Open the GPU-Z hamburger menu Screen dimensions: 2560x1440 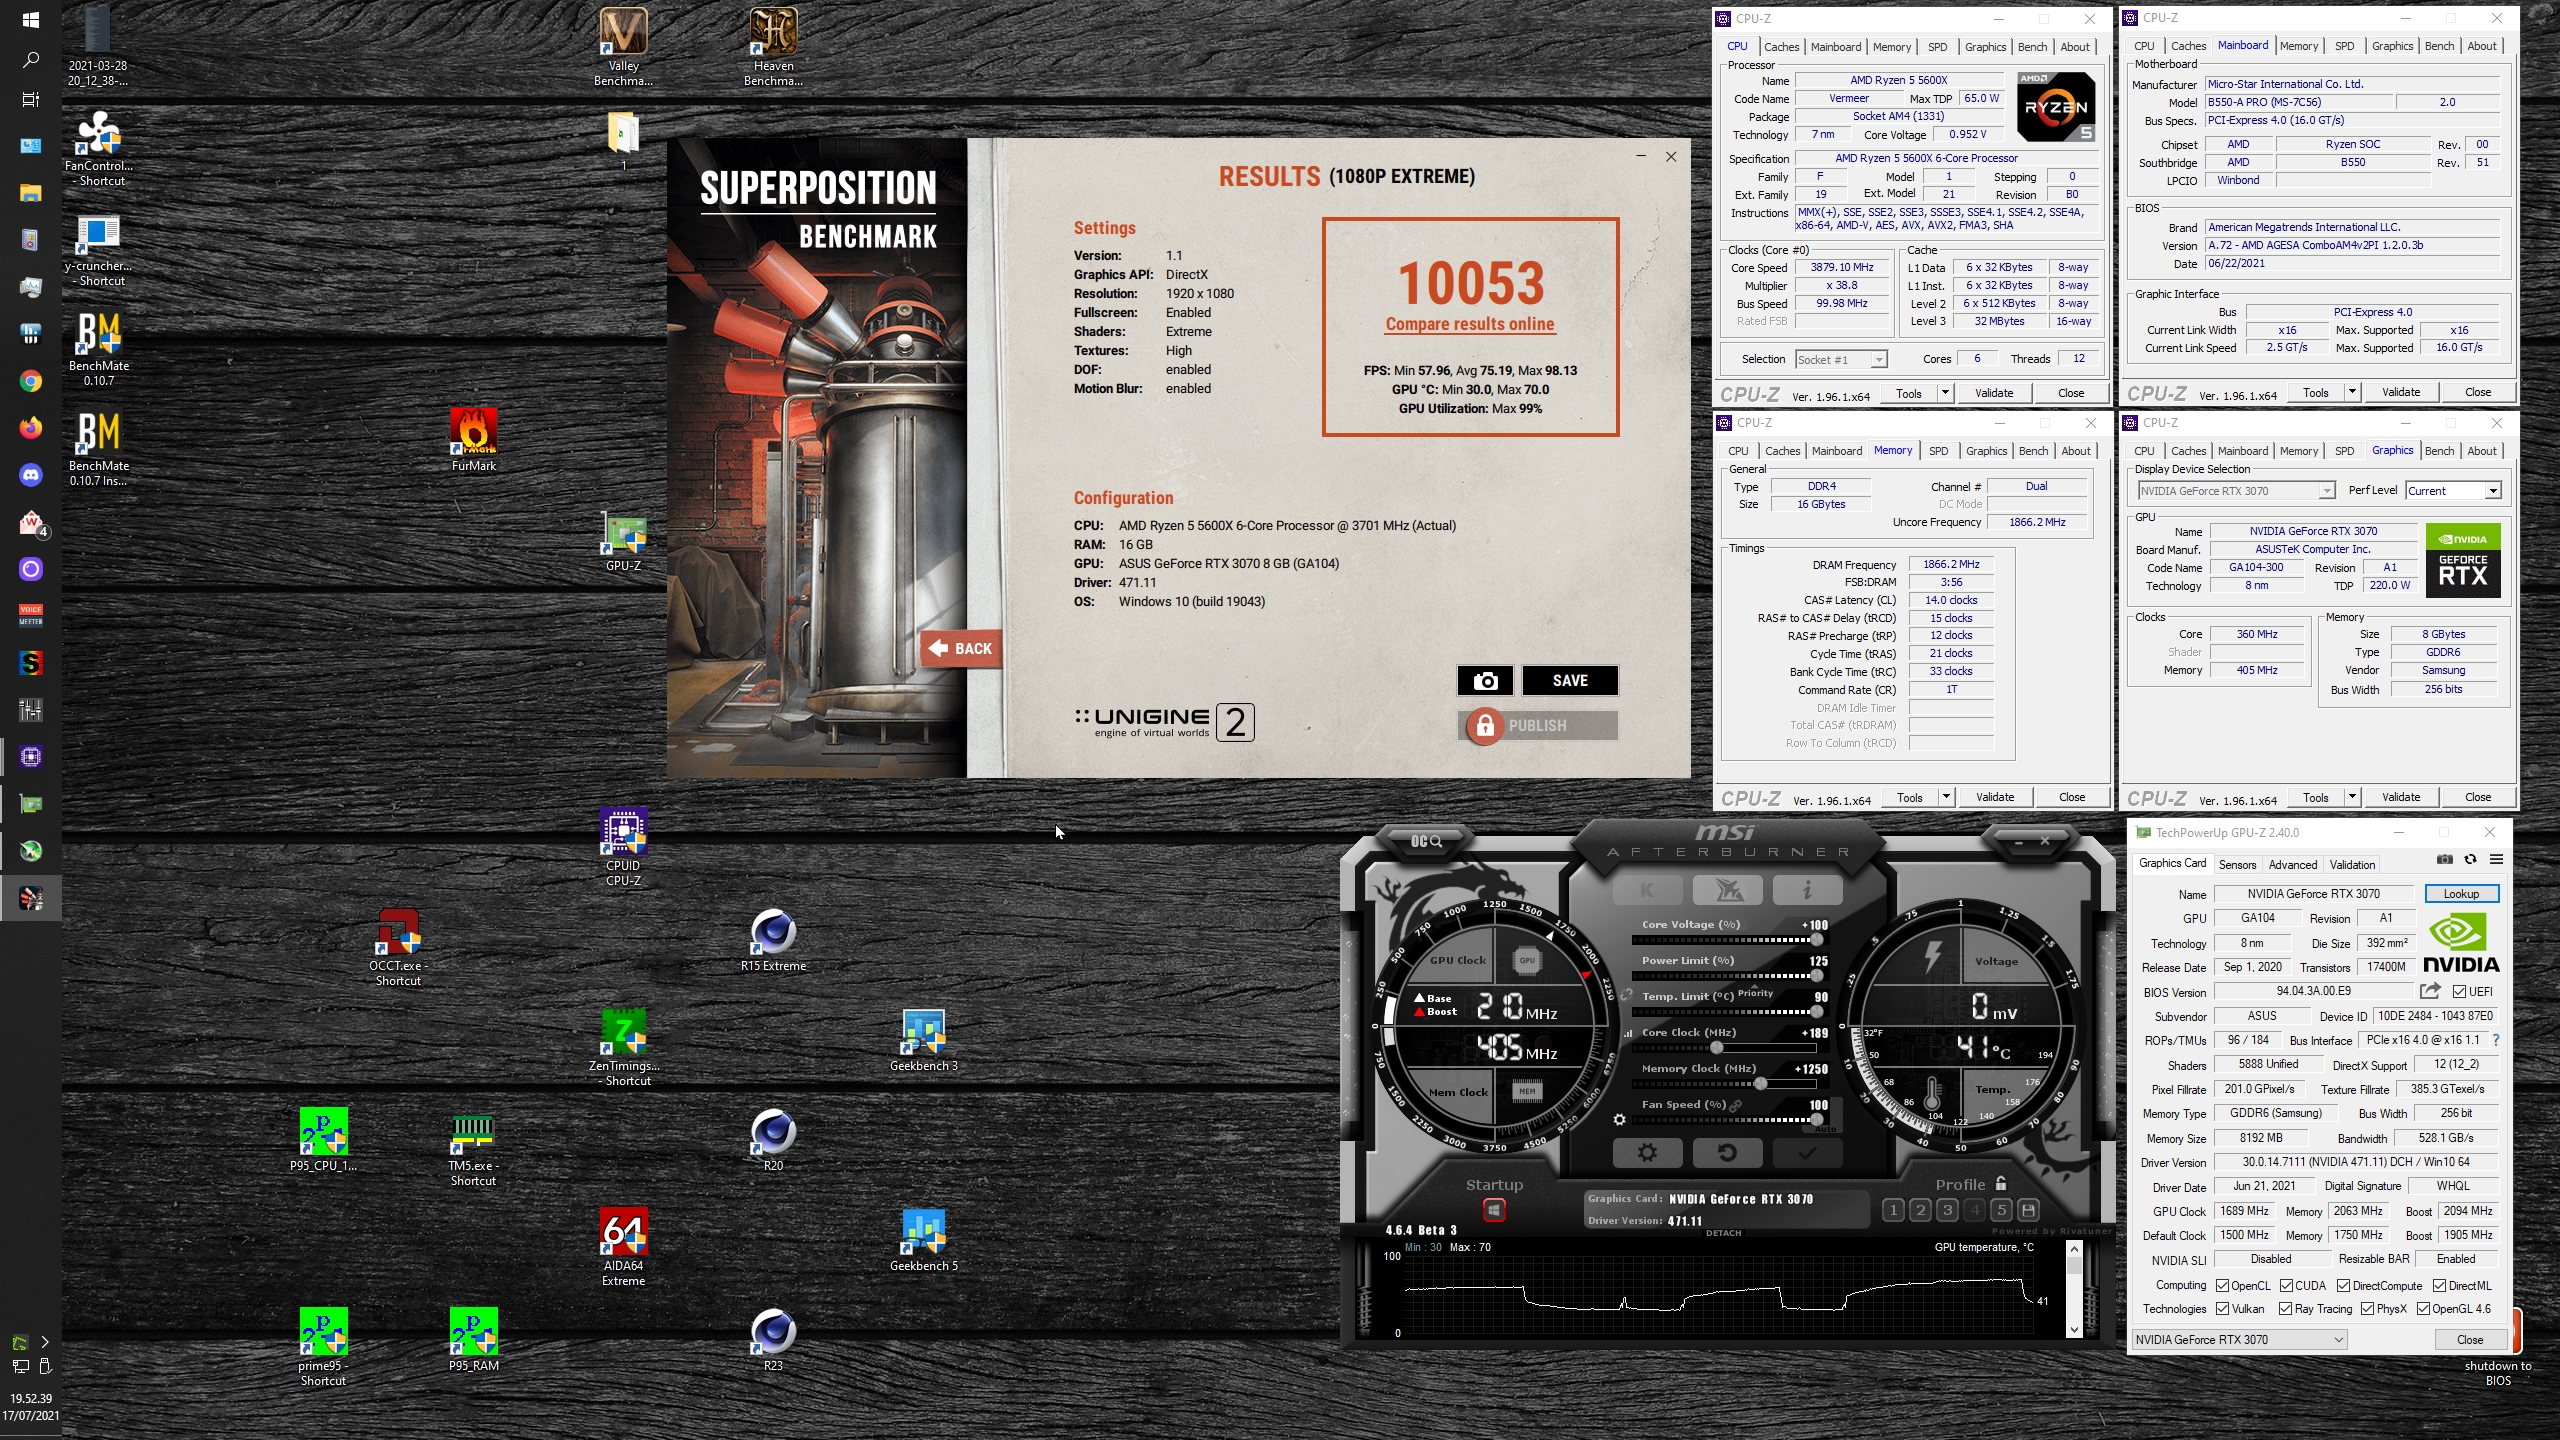pyautogui.click(x=2497, y=859)
